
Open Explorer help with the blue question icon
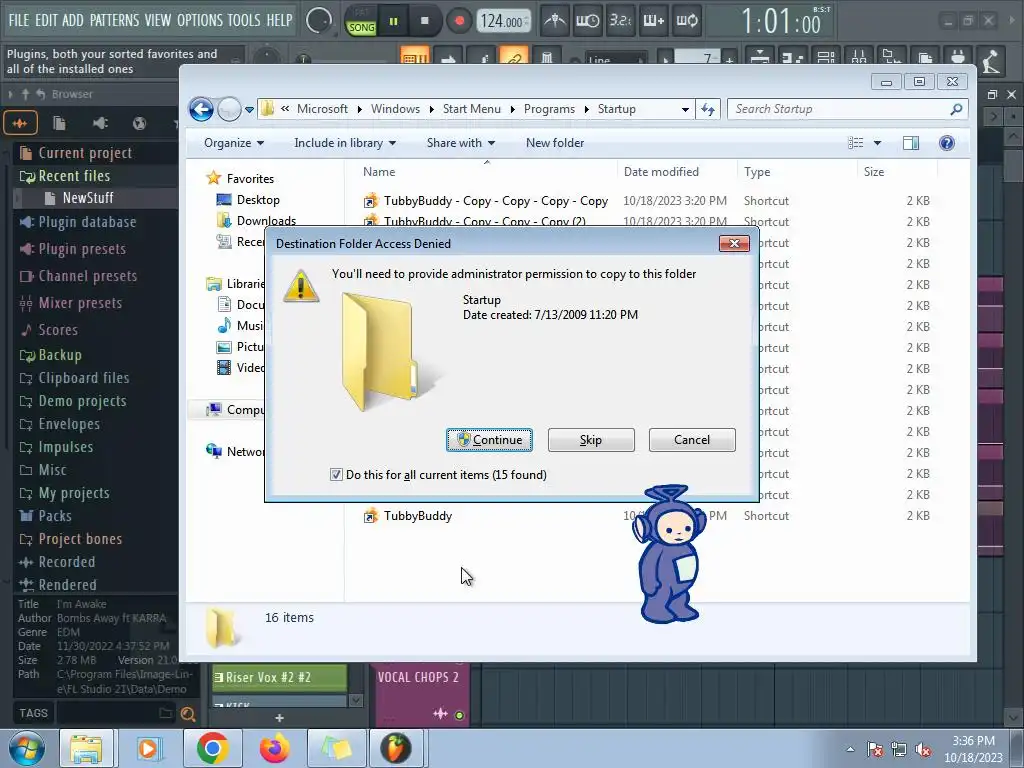(946, 143)
